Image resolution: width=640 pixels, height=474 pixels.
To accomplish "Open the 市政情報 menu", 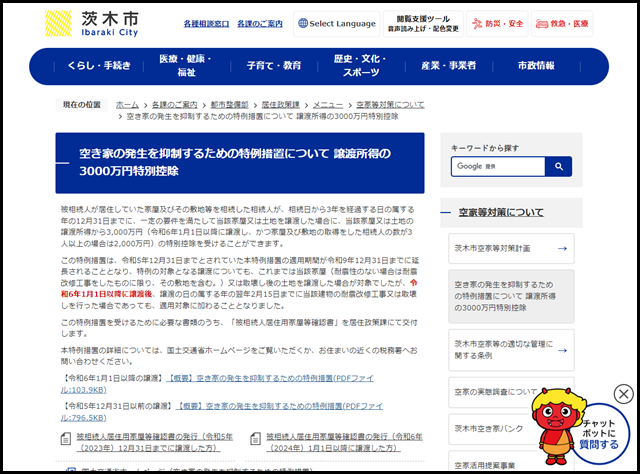I will click(x=536, y=66).
